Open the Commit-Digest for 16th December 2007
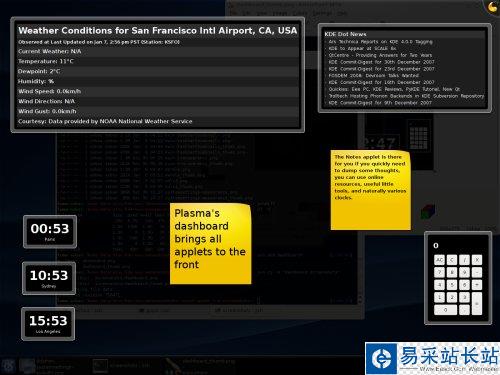This screenshot has width=500, height=375. click(381, 82)
